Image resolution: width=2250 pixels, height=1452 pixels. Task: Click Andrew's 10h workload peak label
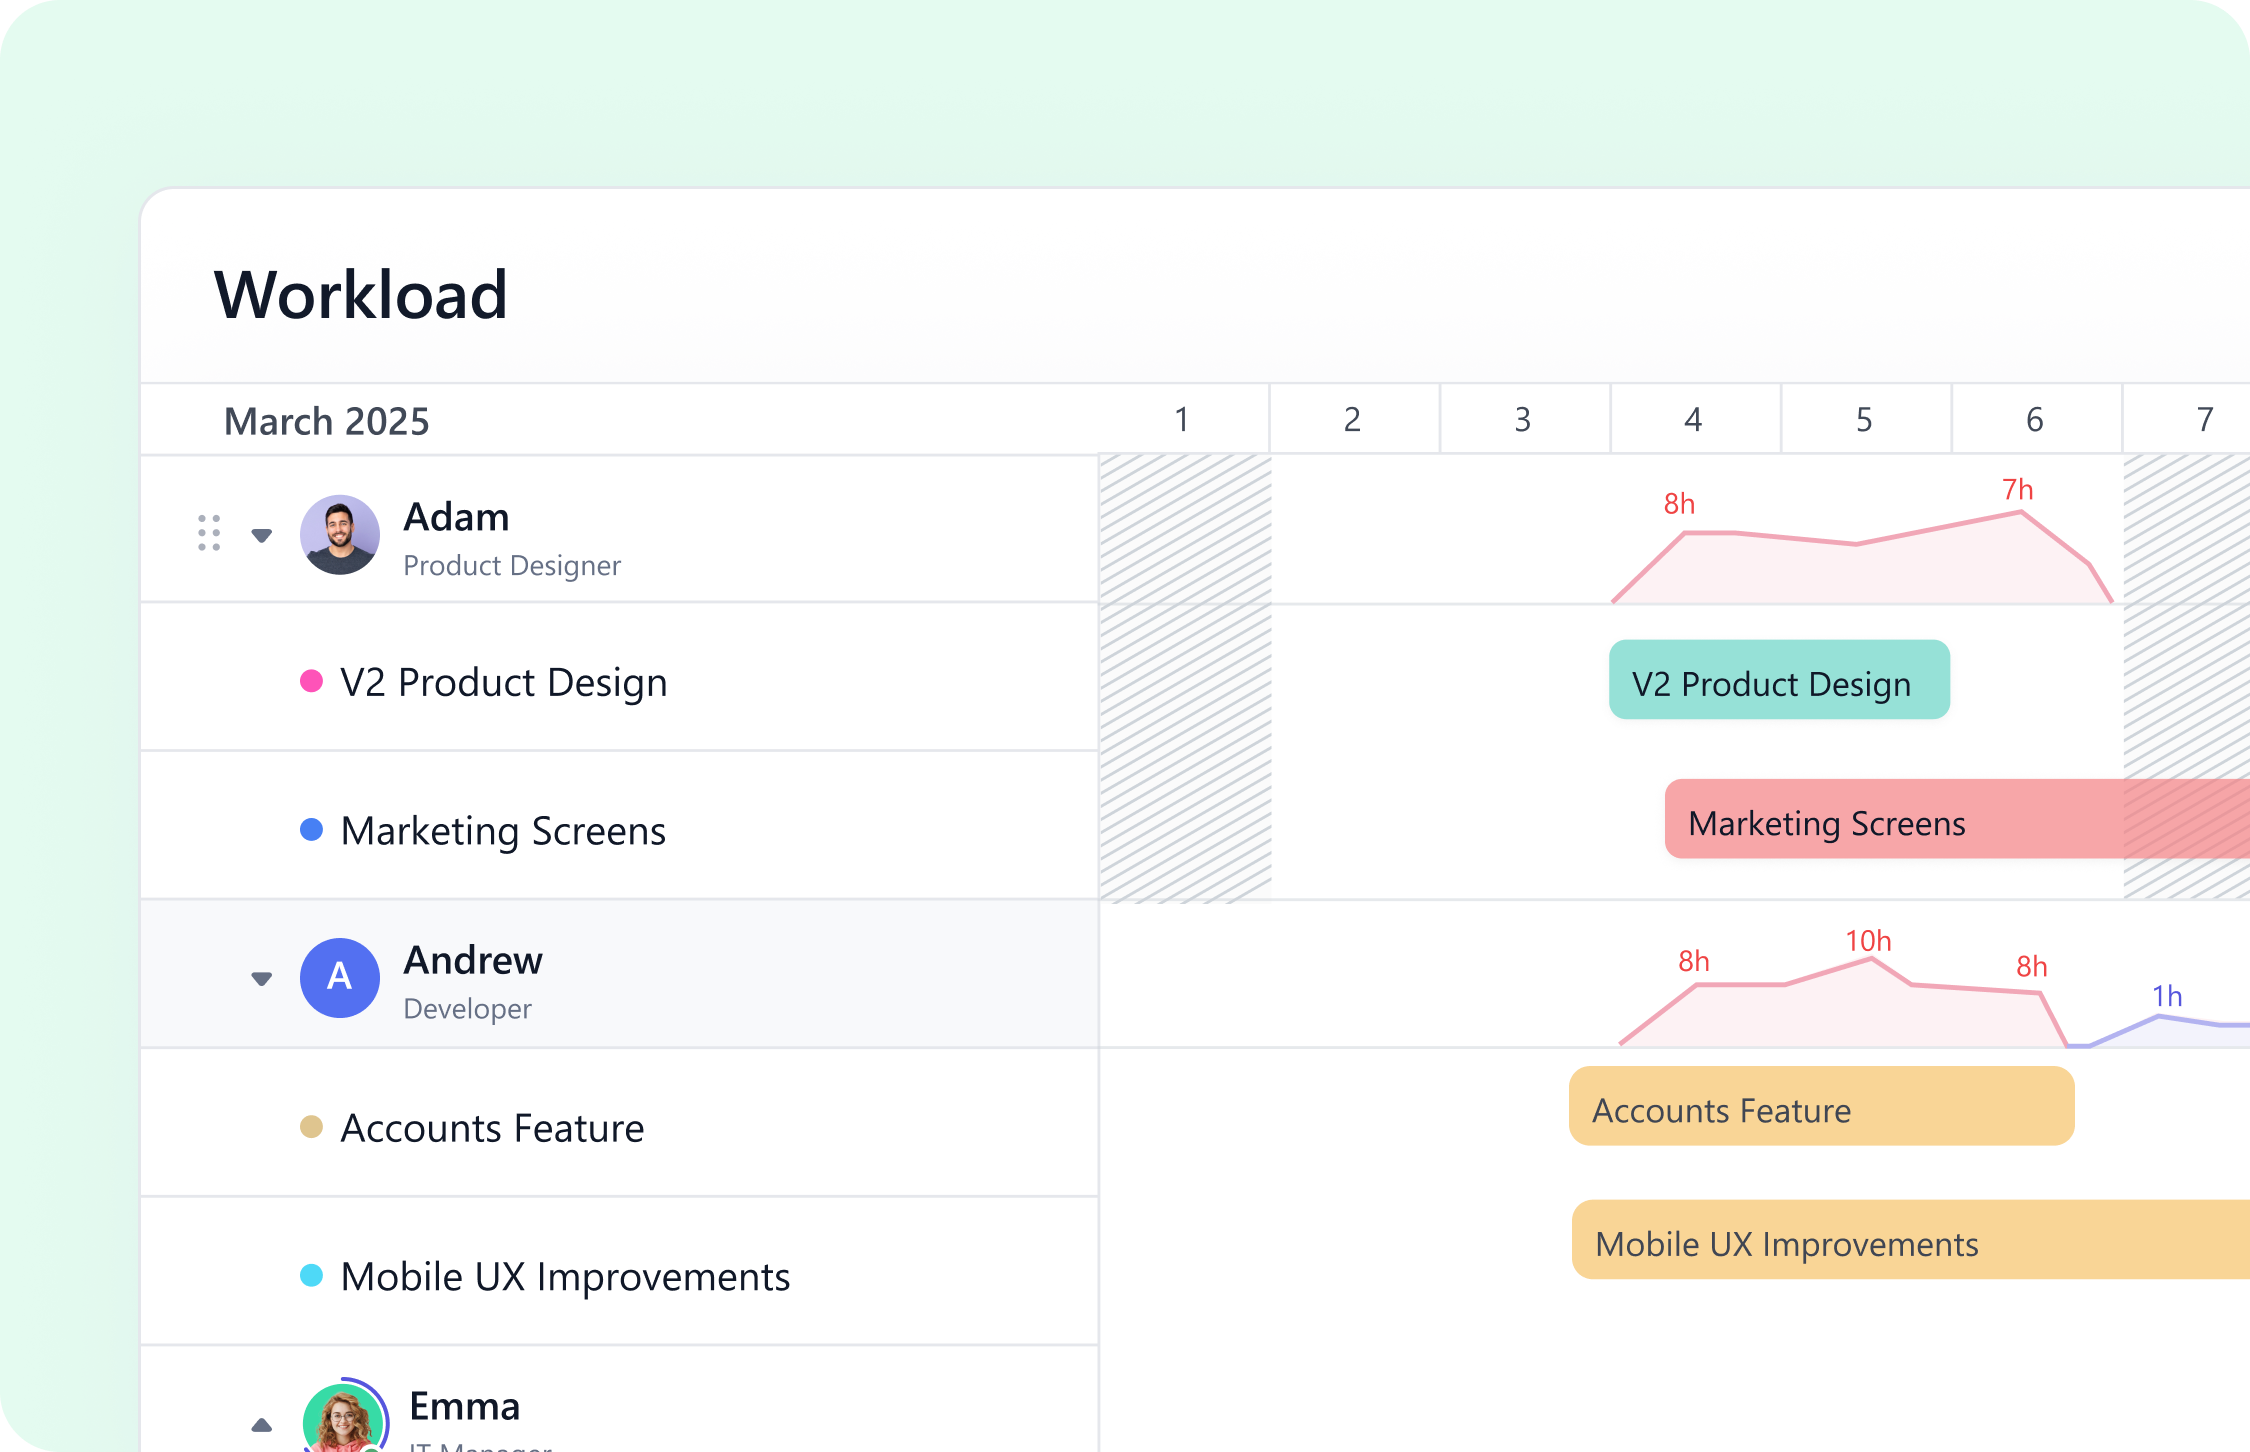tap(1868, 941)
